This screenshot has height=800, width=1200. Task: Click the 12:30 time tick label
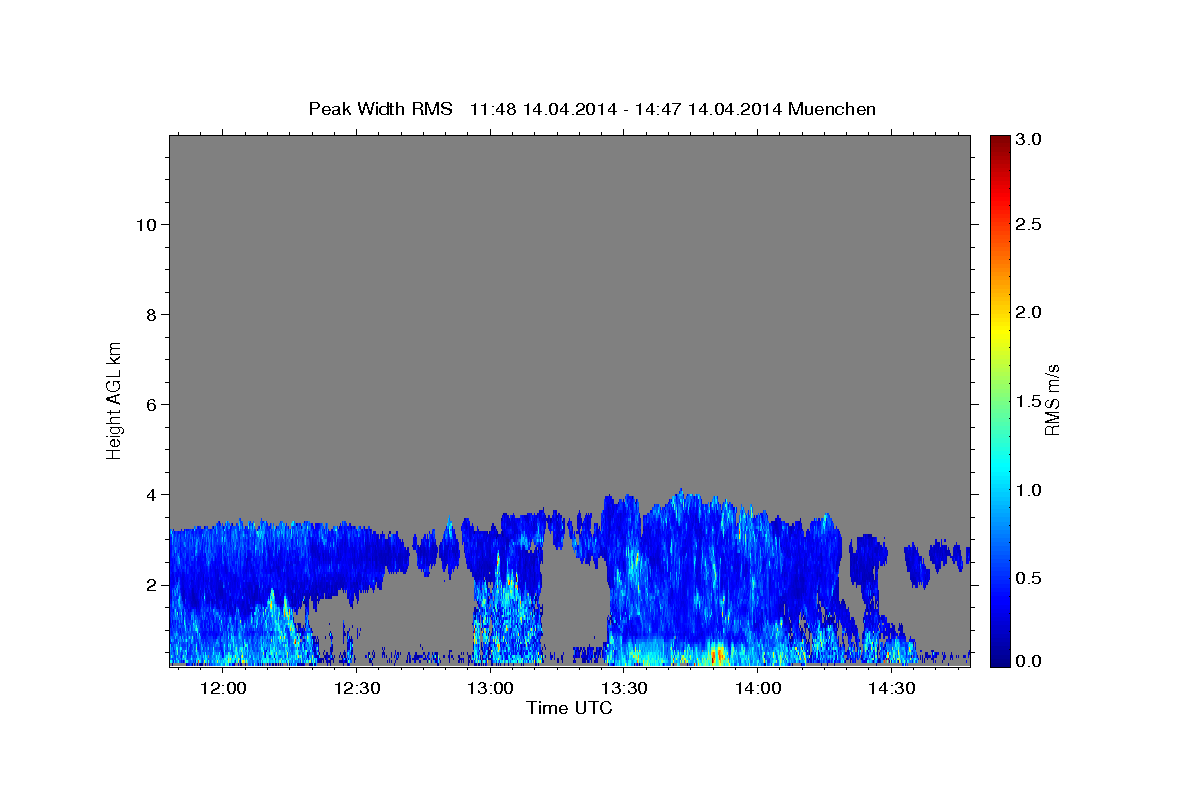point(357,689)
